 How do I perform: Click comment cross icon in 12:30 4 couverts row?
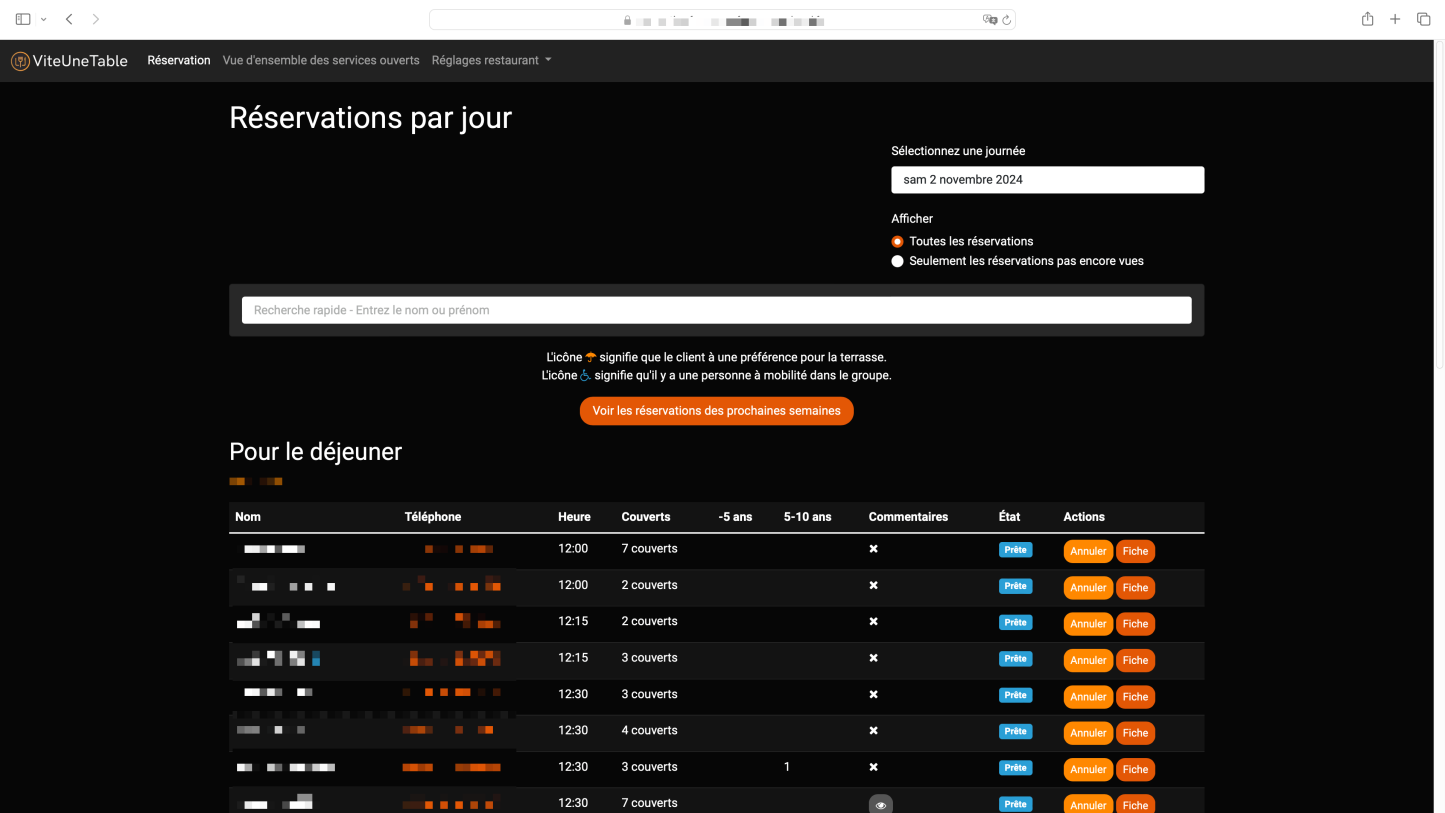[x=873, y=731]
